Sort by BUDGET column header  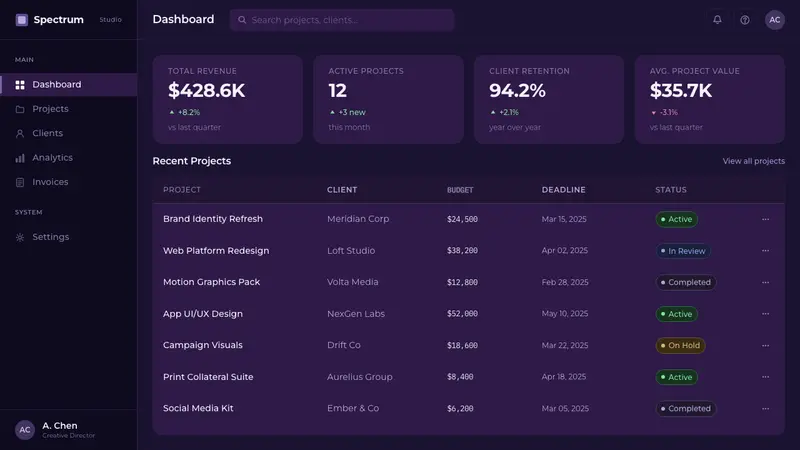460,190
